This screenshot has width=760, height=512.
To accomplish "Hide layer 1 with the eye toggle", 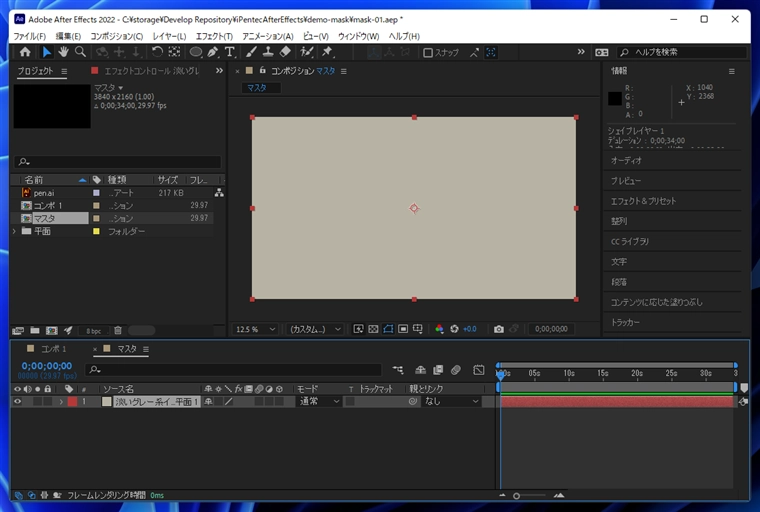I will pyautogui.click(x=17, y=402).
